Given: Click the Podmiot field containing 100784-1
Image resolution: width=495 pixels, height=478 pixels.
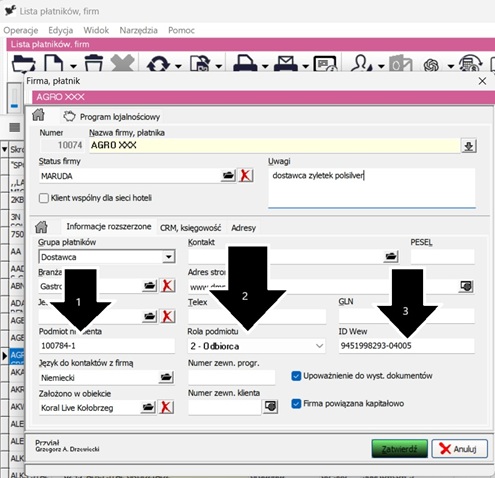Looking at the screenshot, I should 107,346.
